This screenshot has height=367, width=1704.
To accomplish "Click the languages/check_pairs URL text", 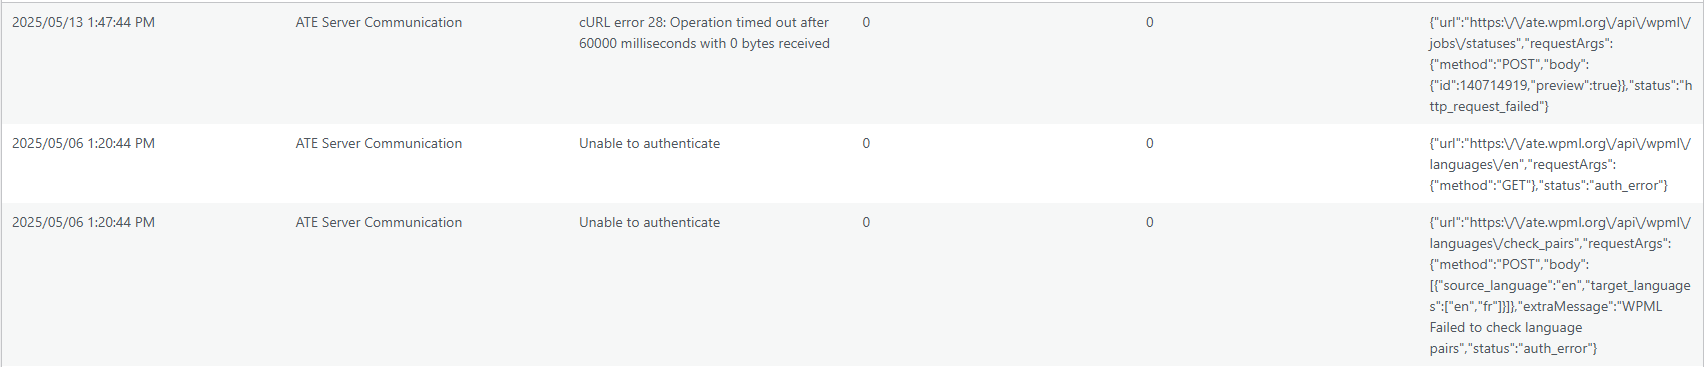I will tap(1560, 233).
